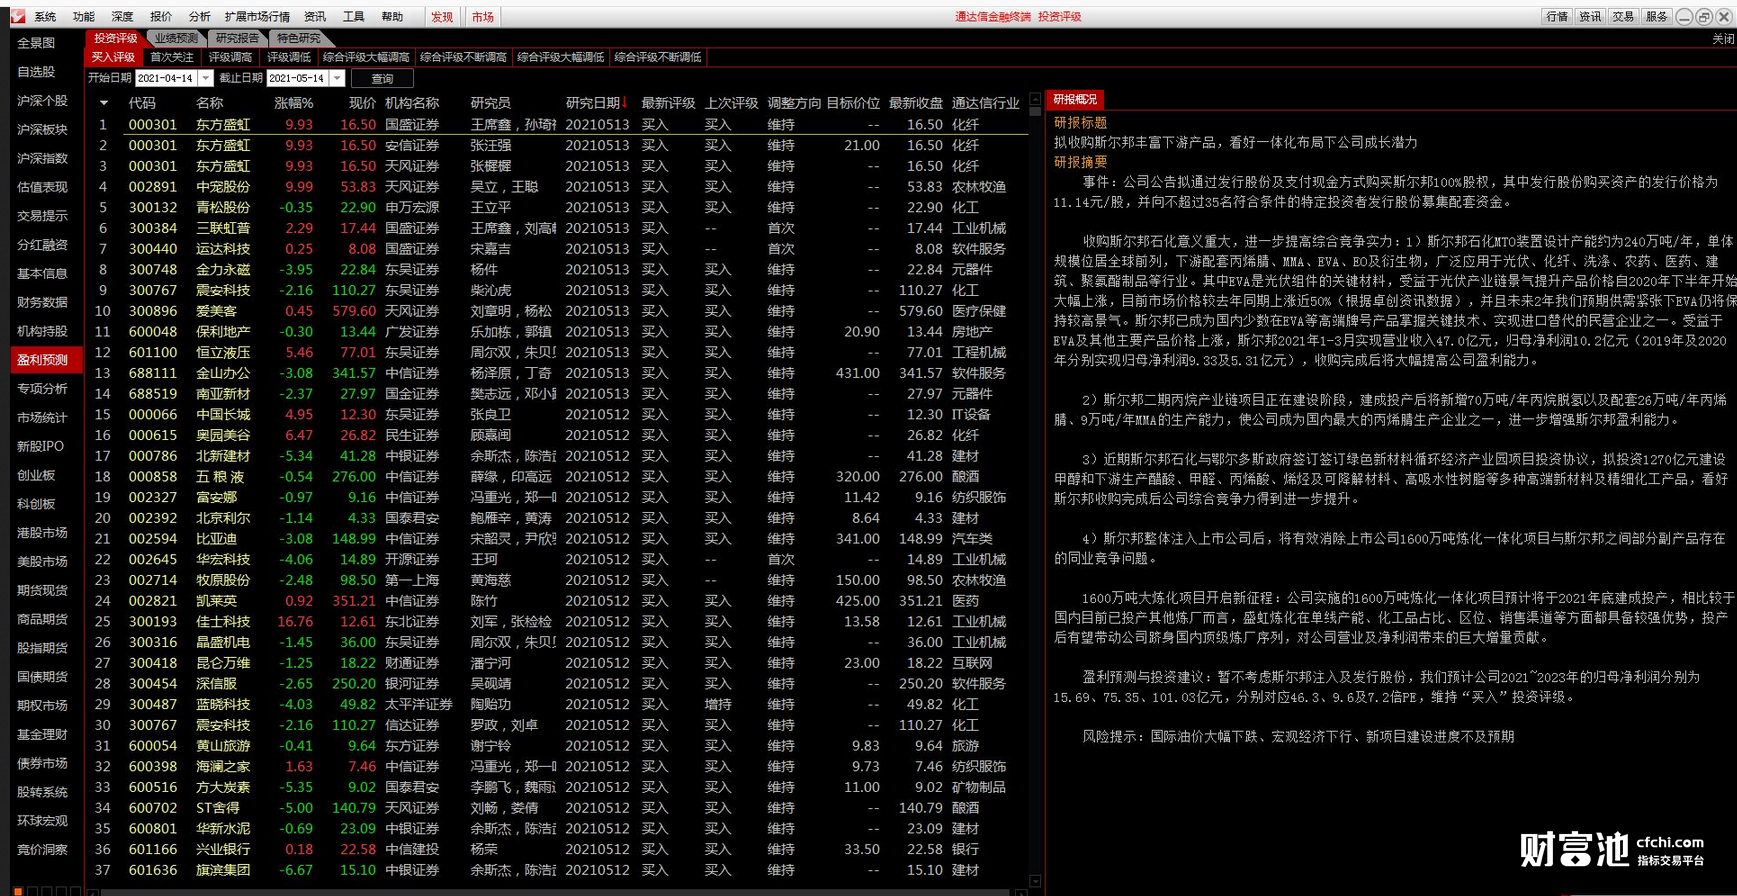This screenshot has height=896, width=1737.
Task: Click stock code 688519 in the table
Action: click(x=152, y=394)
